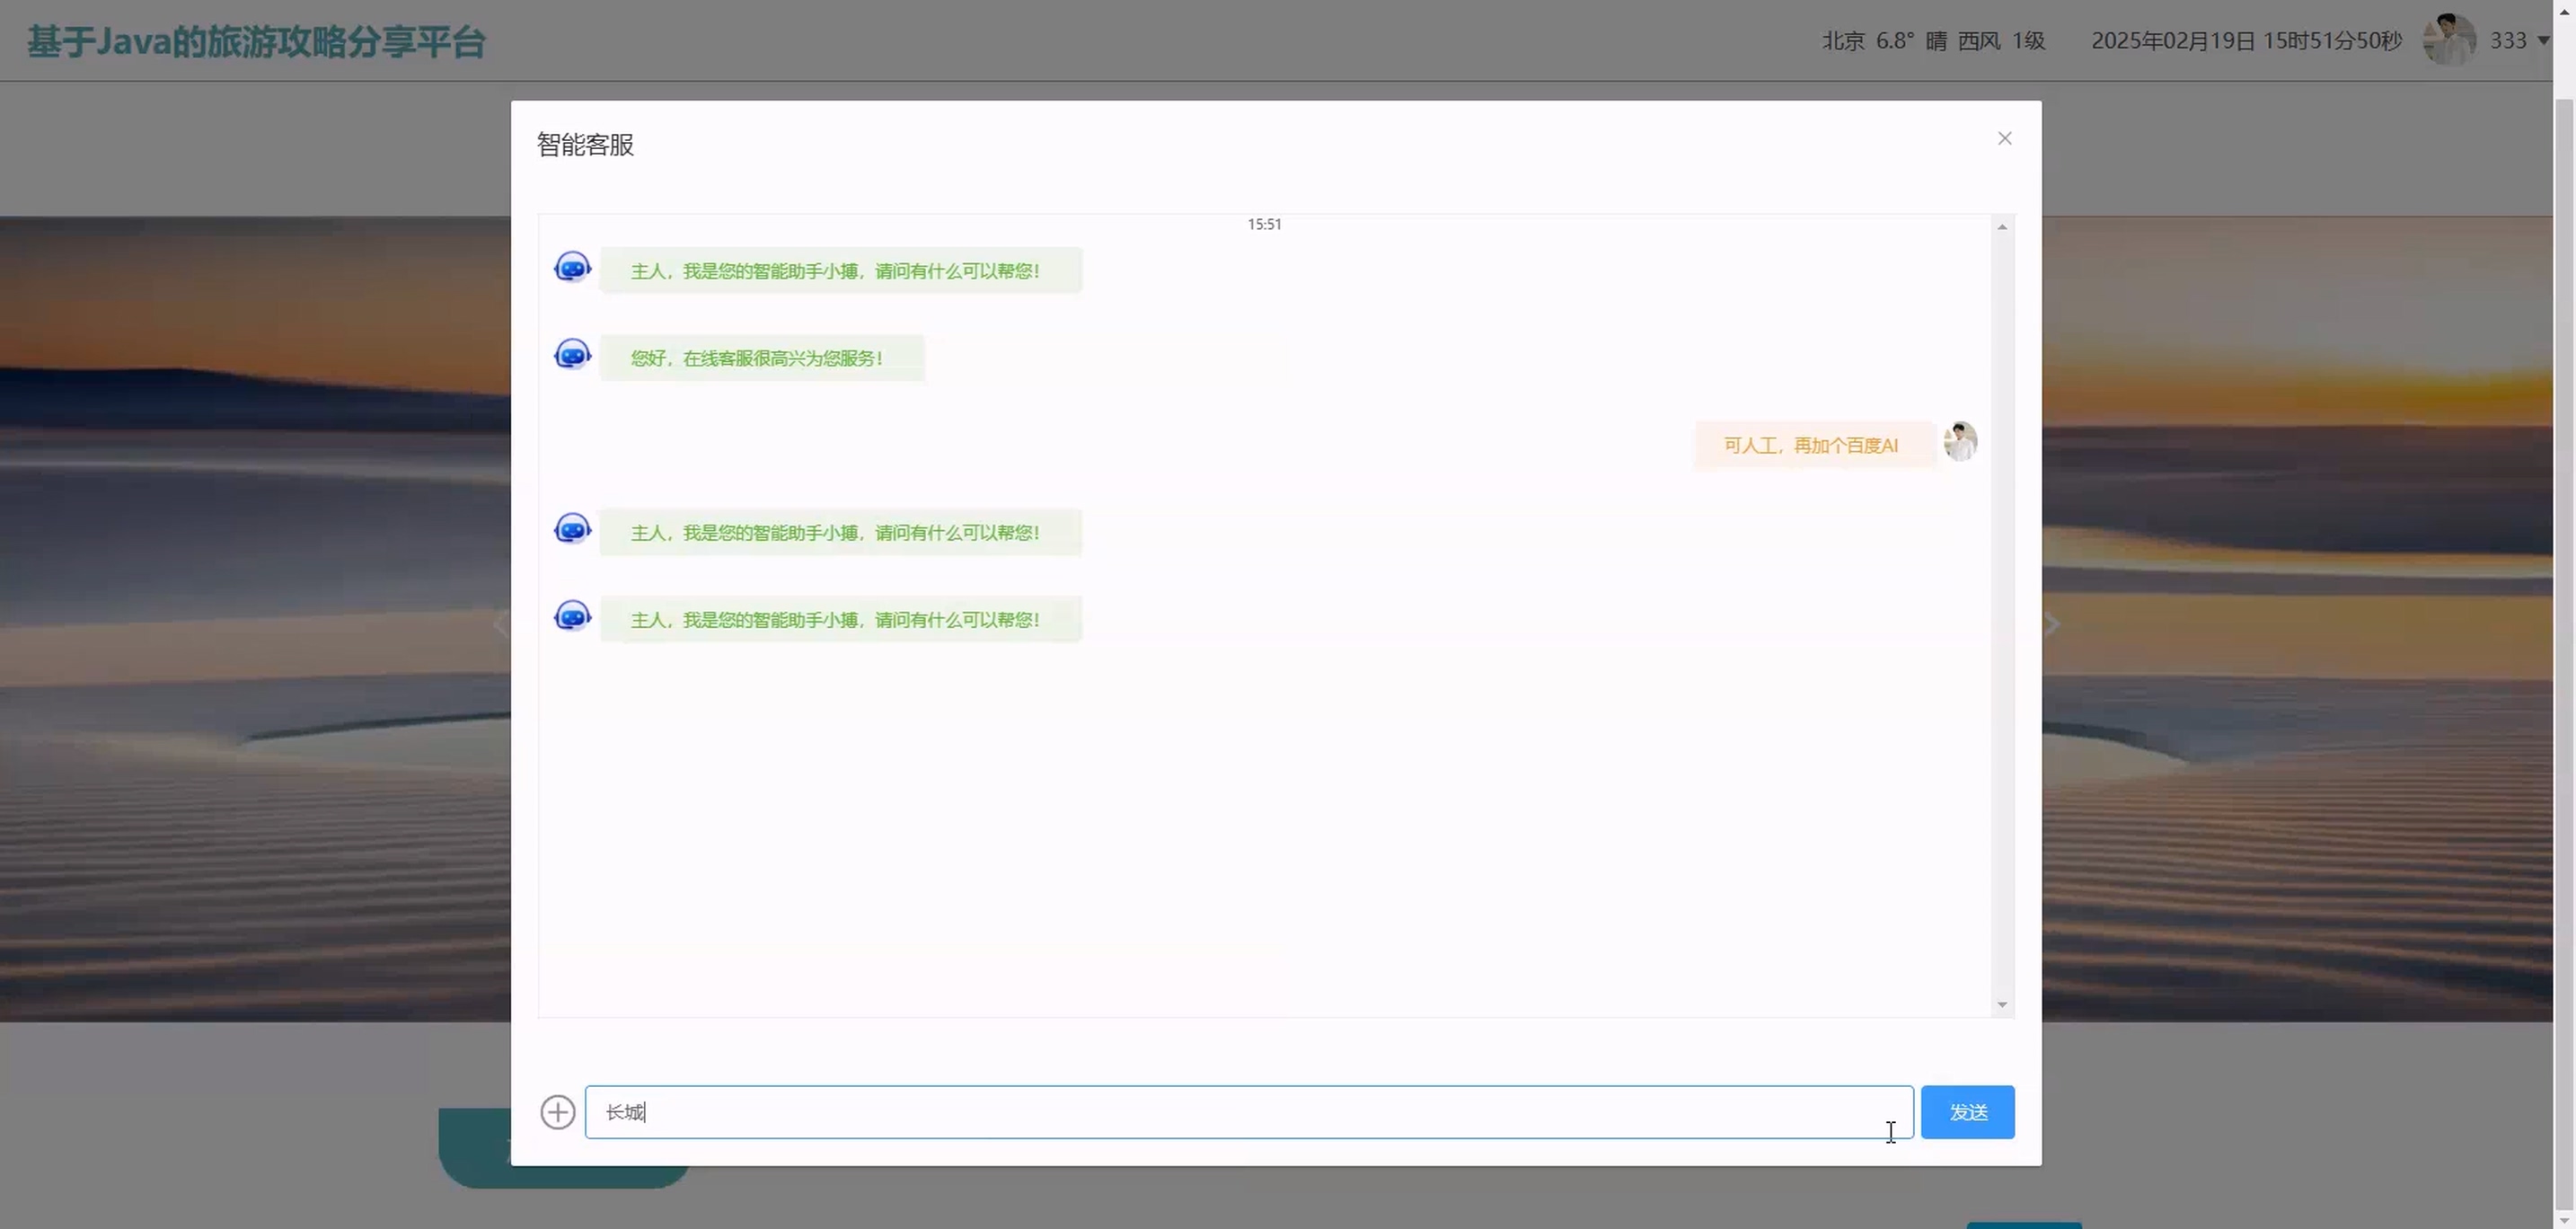Click user avatar beside 可人工 message

(1959, 442)
